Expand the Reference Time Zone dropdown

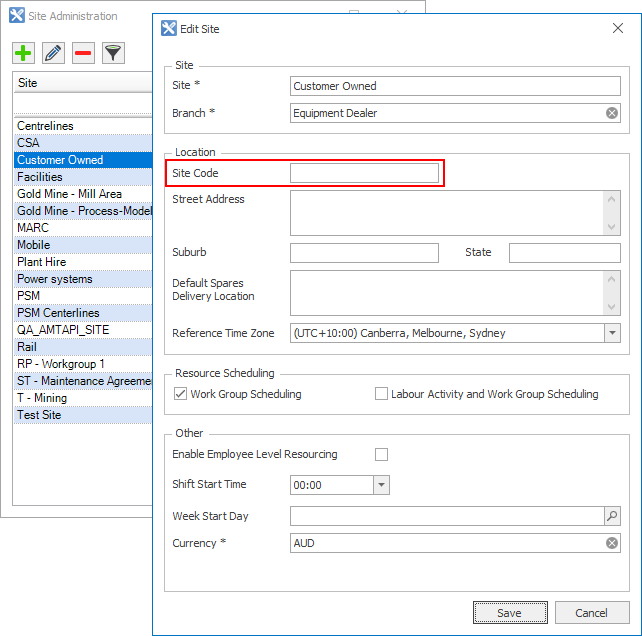(x=612, y=333)
